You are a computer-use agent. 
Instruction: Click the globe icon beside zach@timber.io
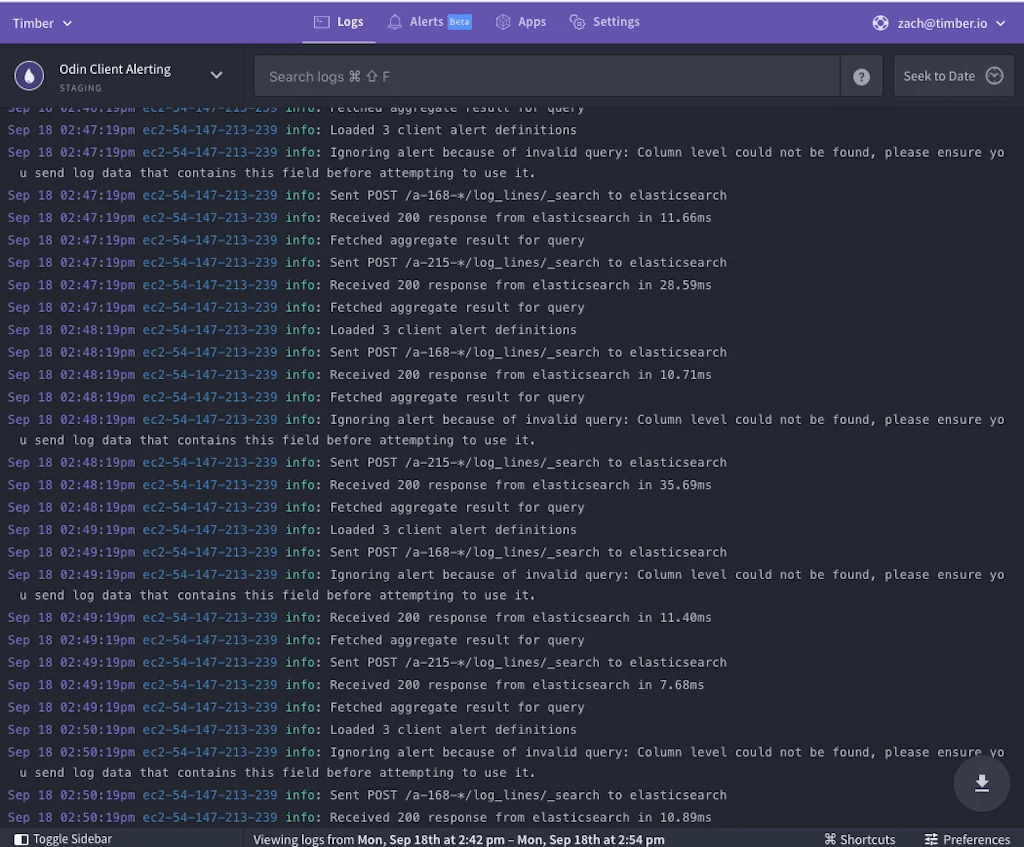[878, 21]
